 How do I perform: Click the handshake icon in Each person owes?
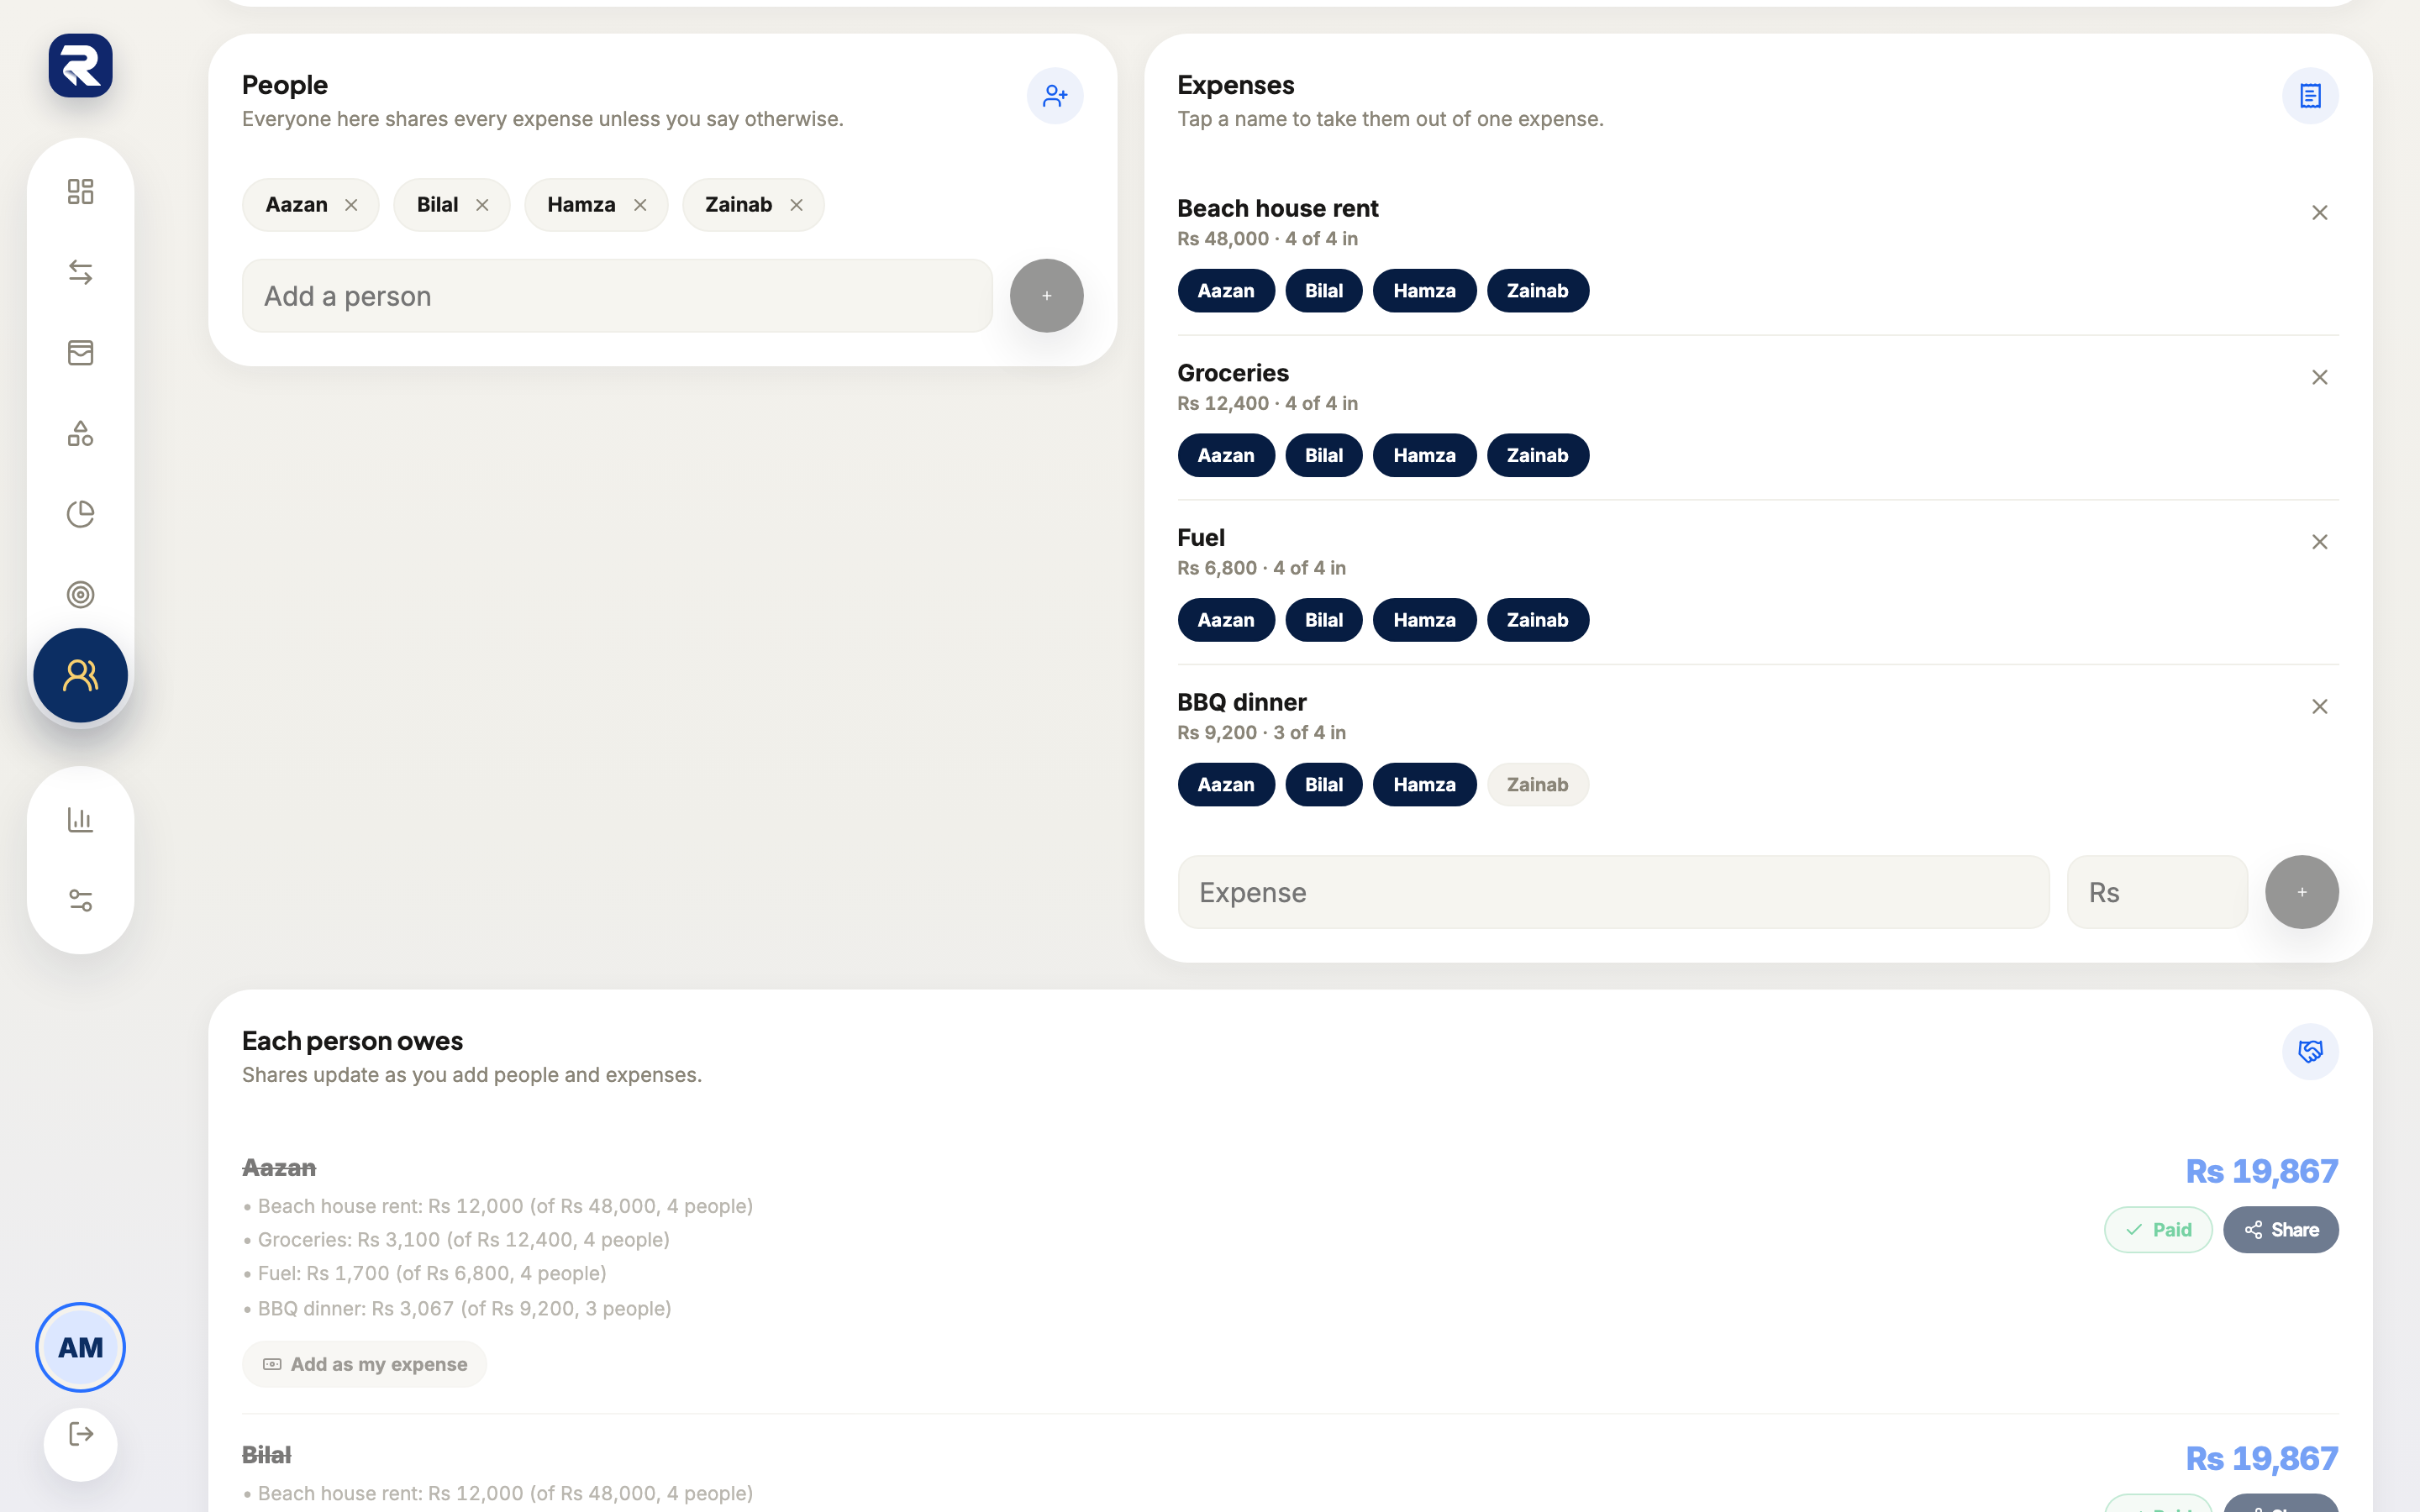(2310, 1052)
